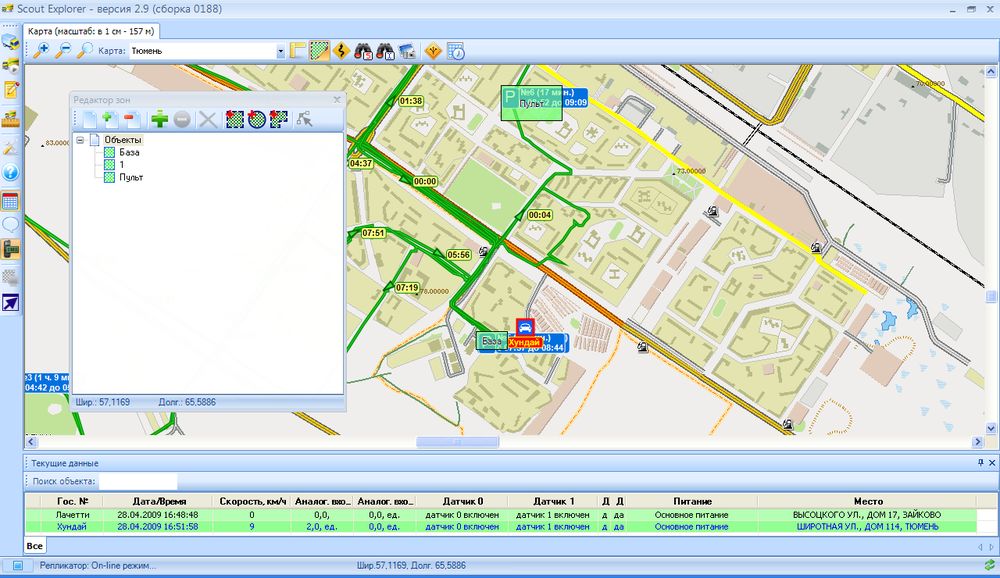Click the map's scroll up arrow
The image size is (1000, 578).
coord(992,71)
